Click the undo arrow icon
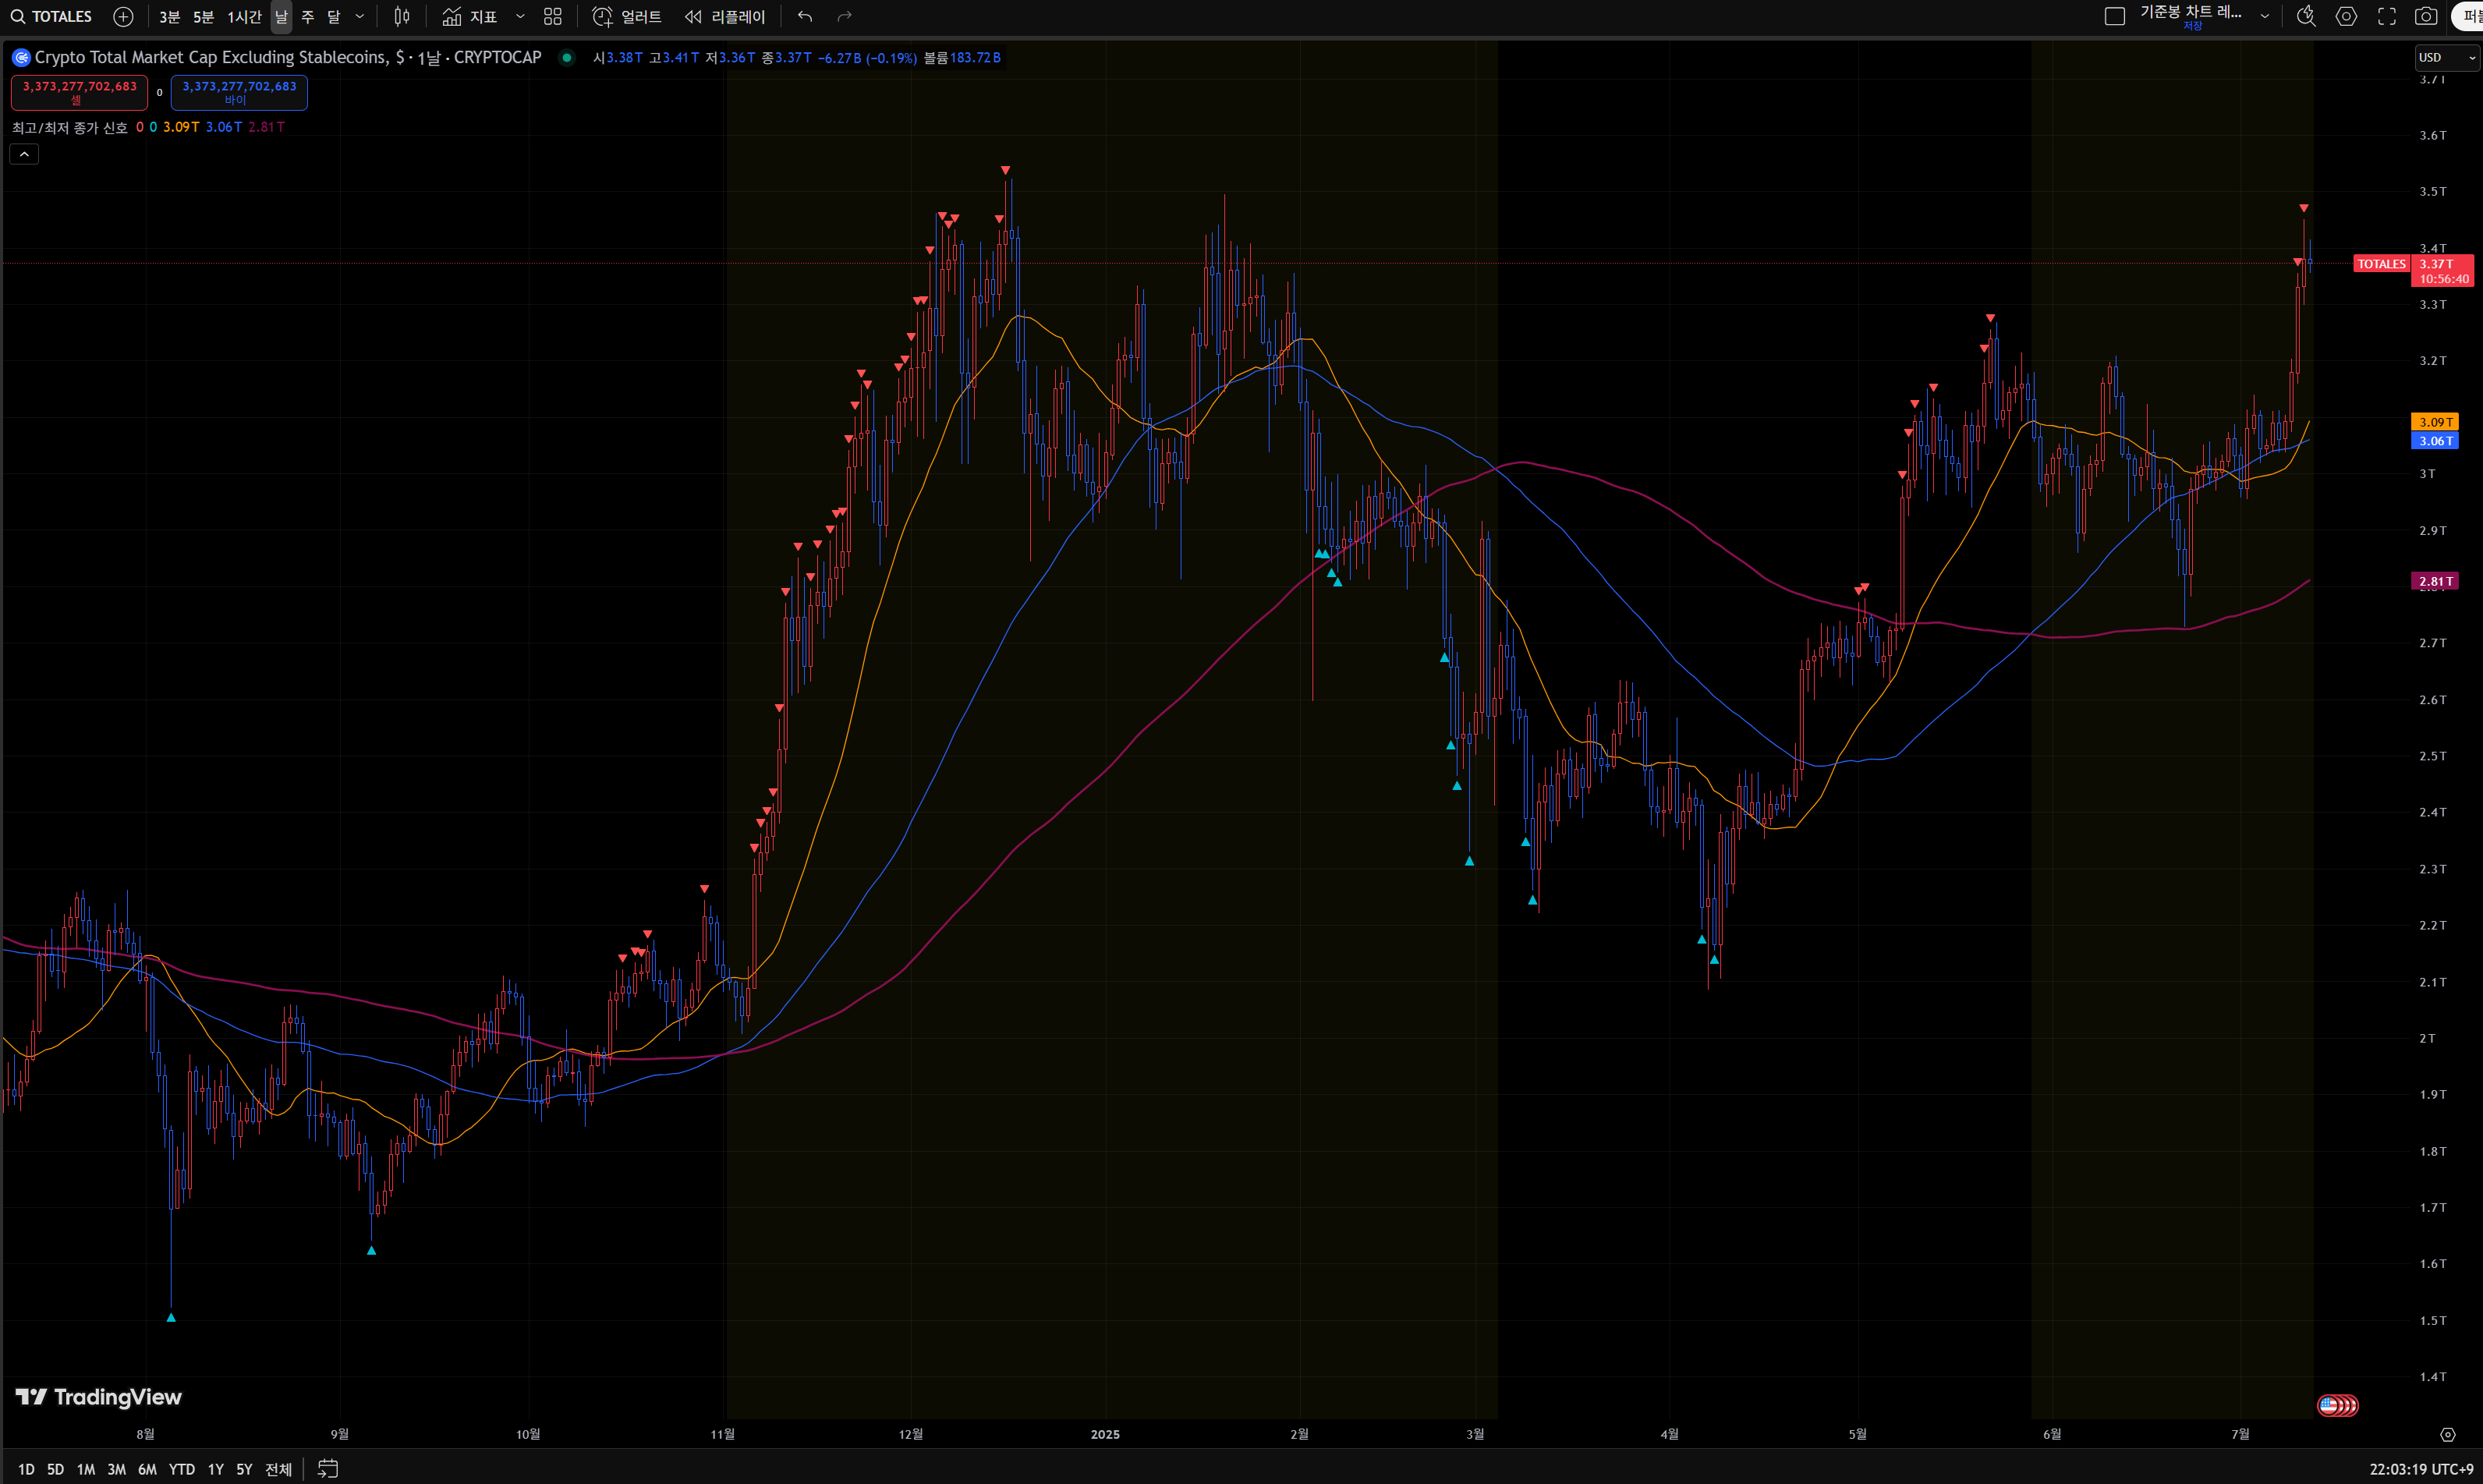The height and width of the screenshot is (1484, 2483). click(x=805, y=16)
